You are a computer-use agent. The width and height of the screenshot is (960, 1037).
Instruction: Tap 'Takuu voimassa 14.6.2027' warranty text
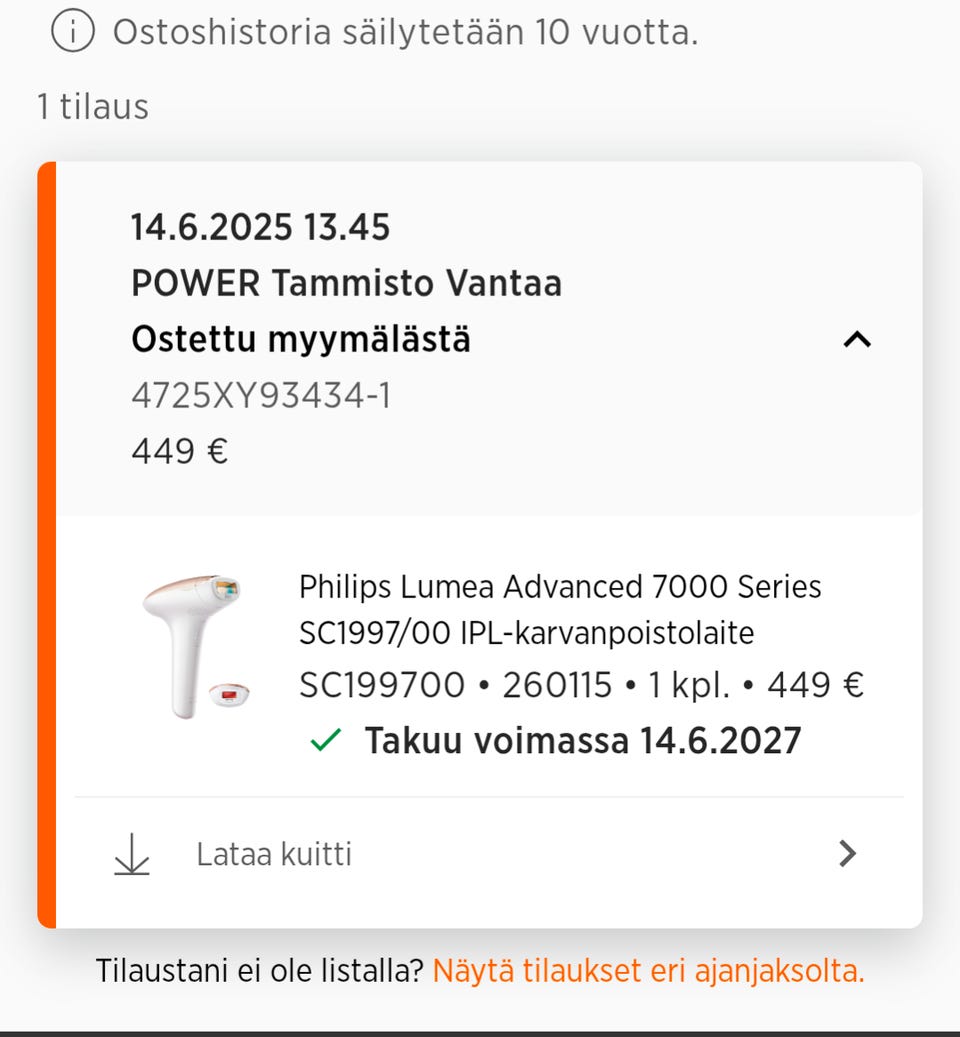582,741
